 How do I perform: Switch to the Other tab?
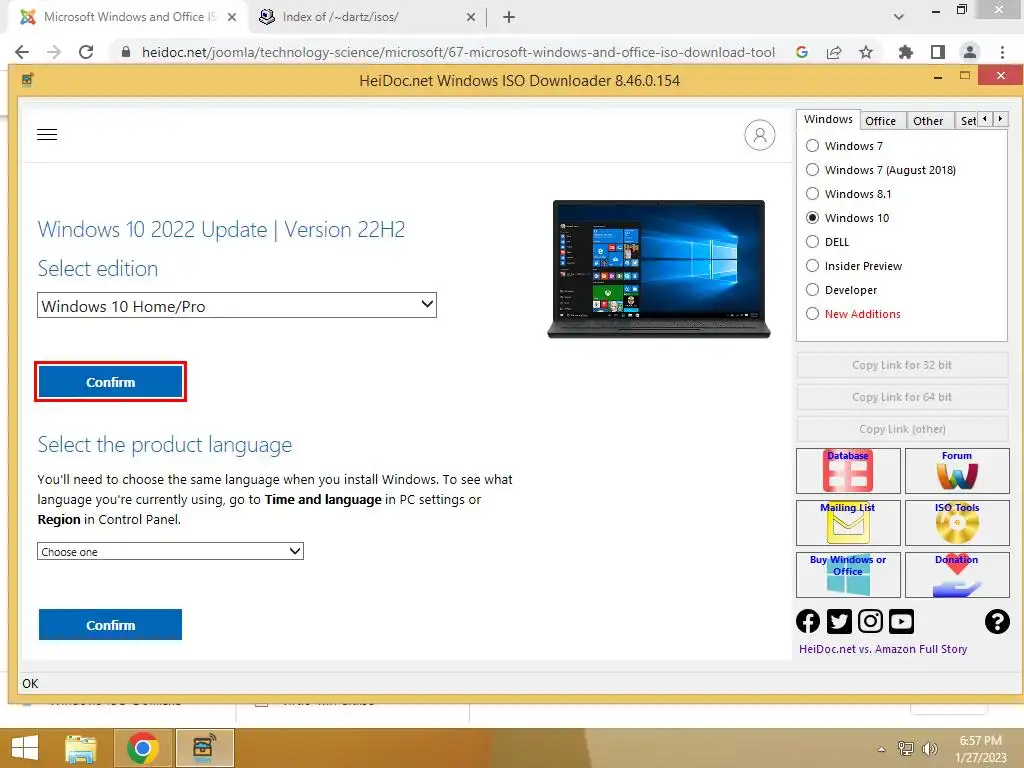pyautogui.click(x=928, y=121)
